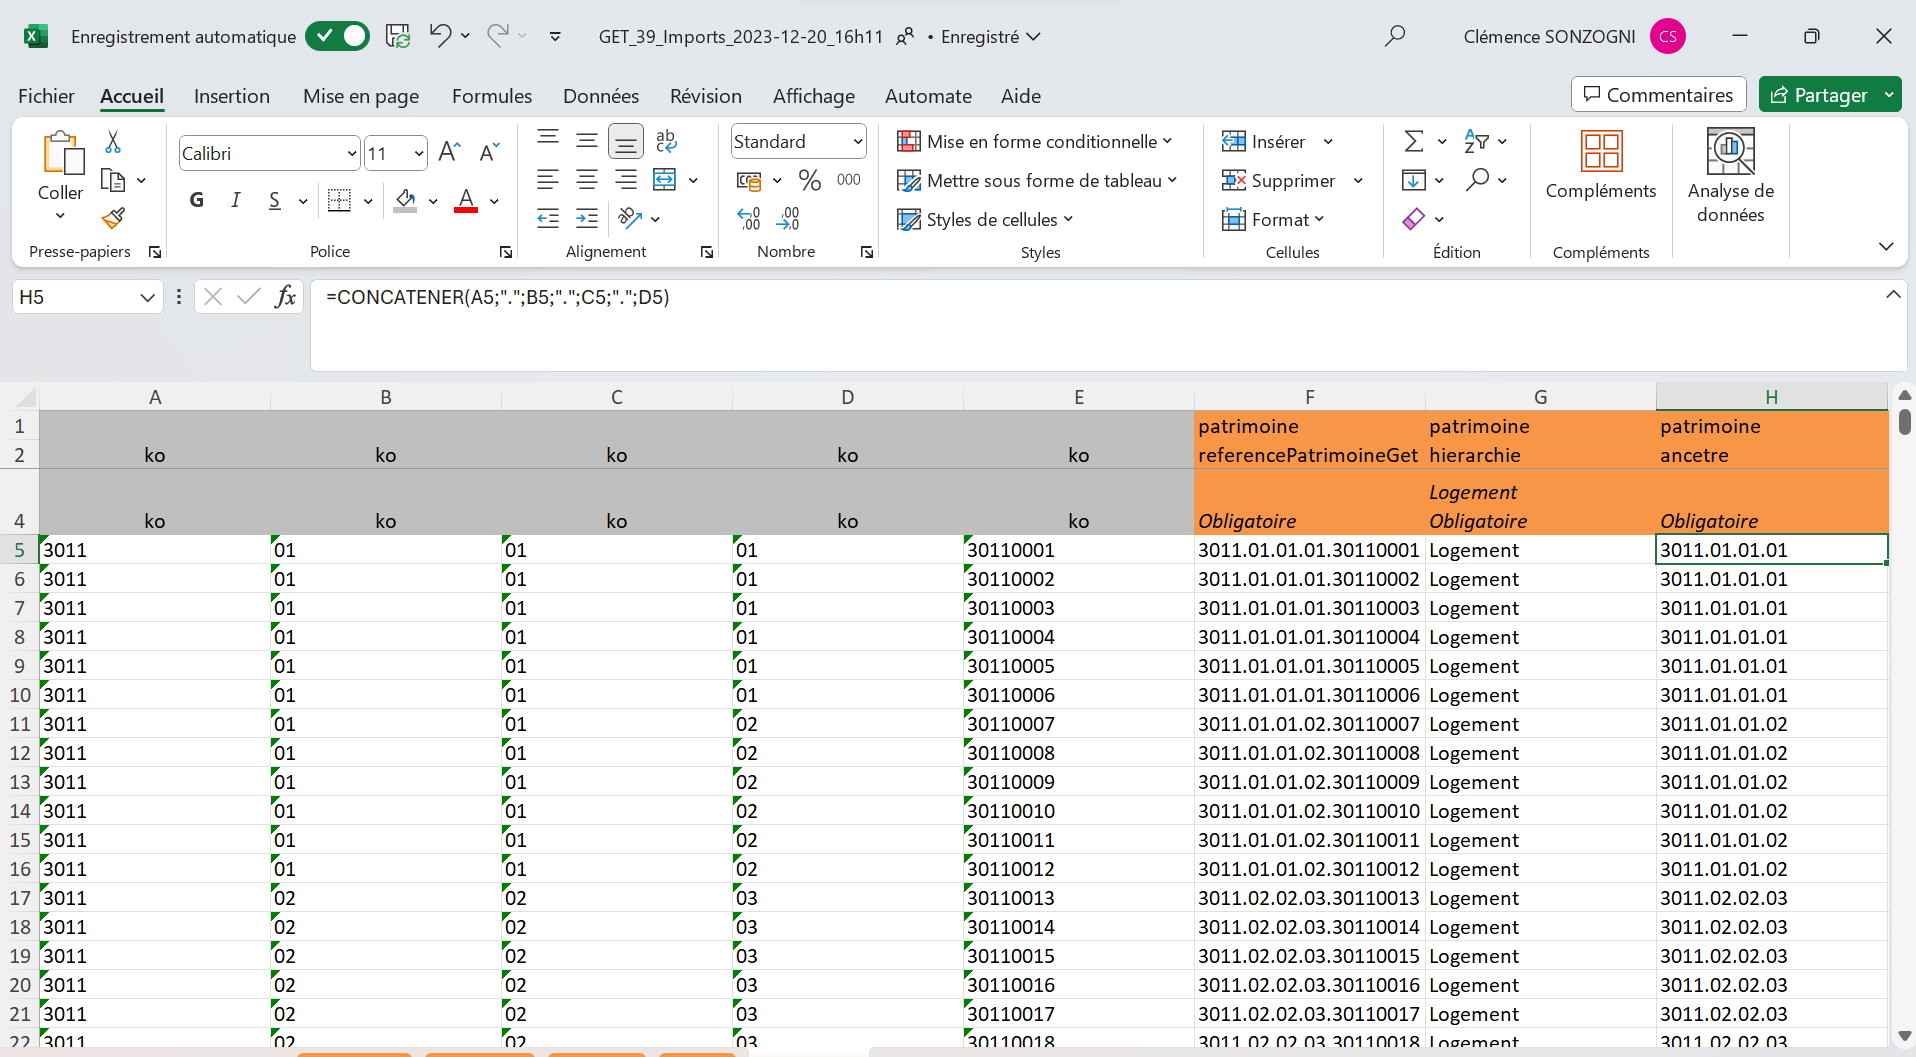Click the Cut scissors icon
1916x1057 pixels.
pyautogui.click(x=113, y=142)
